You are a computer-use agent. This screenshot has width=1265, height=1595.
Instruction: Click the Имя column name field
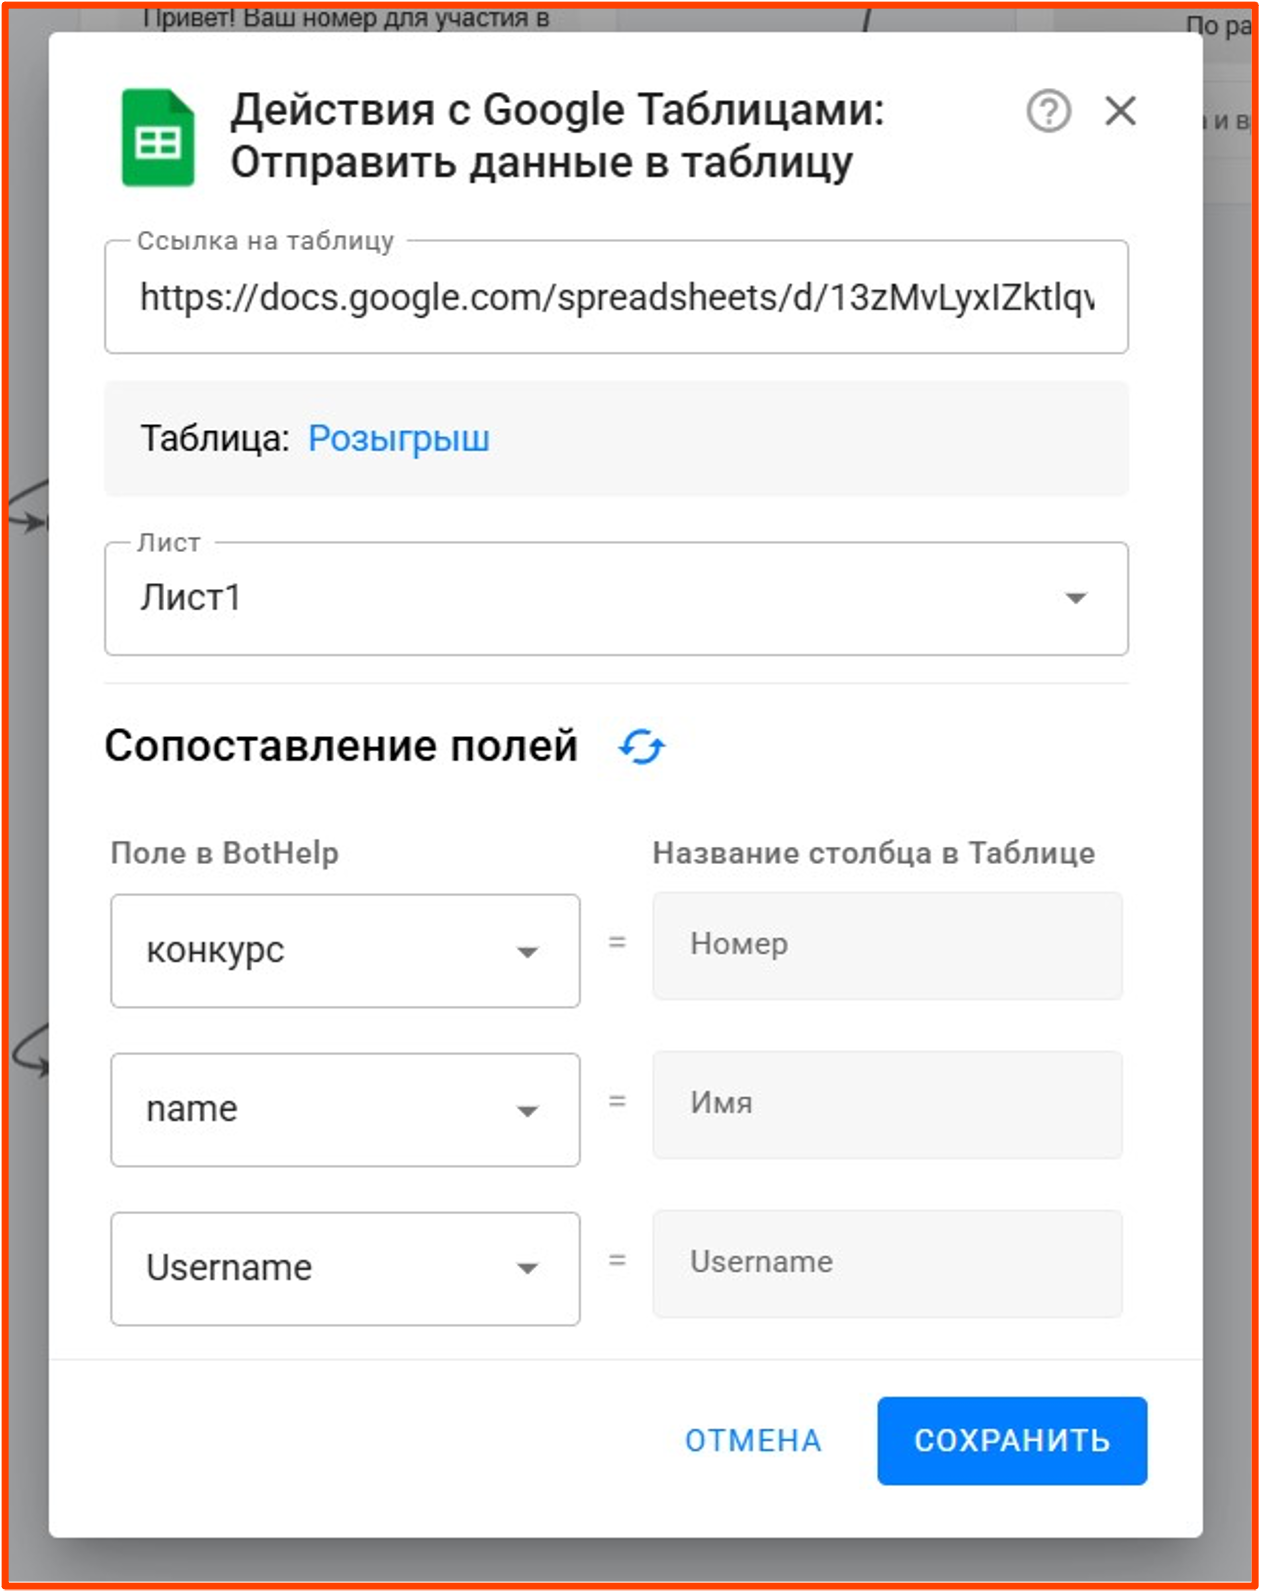887,1104
